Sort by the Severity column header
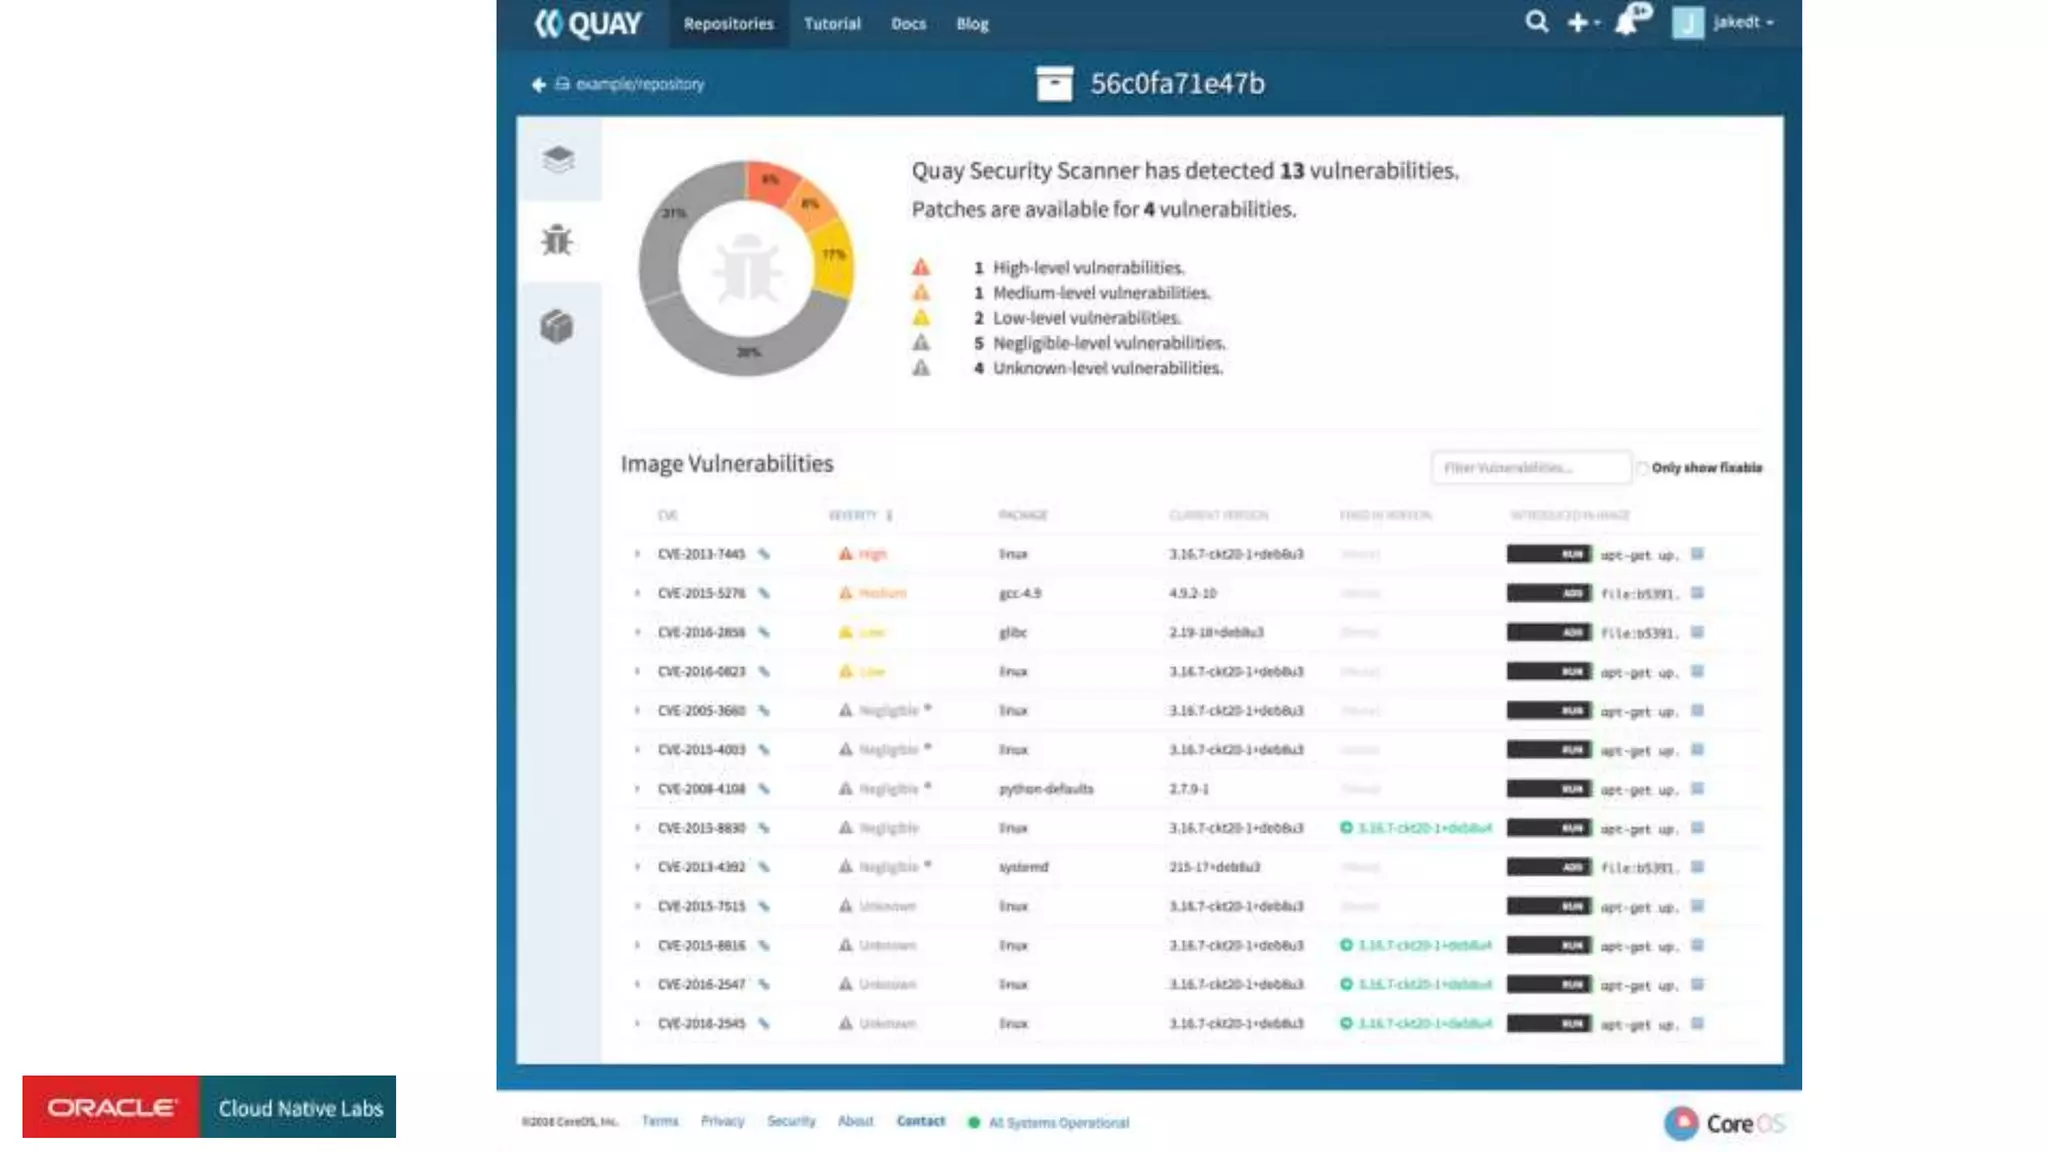 click(853, 515)
